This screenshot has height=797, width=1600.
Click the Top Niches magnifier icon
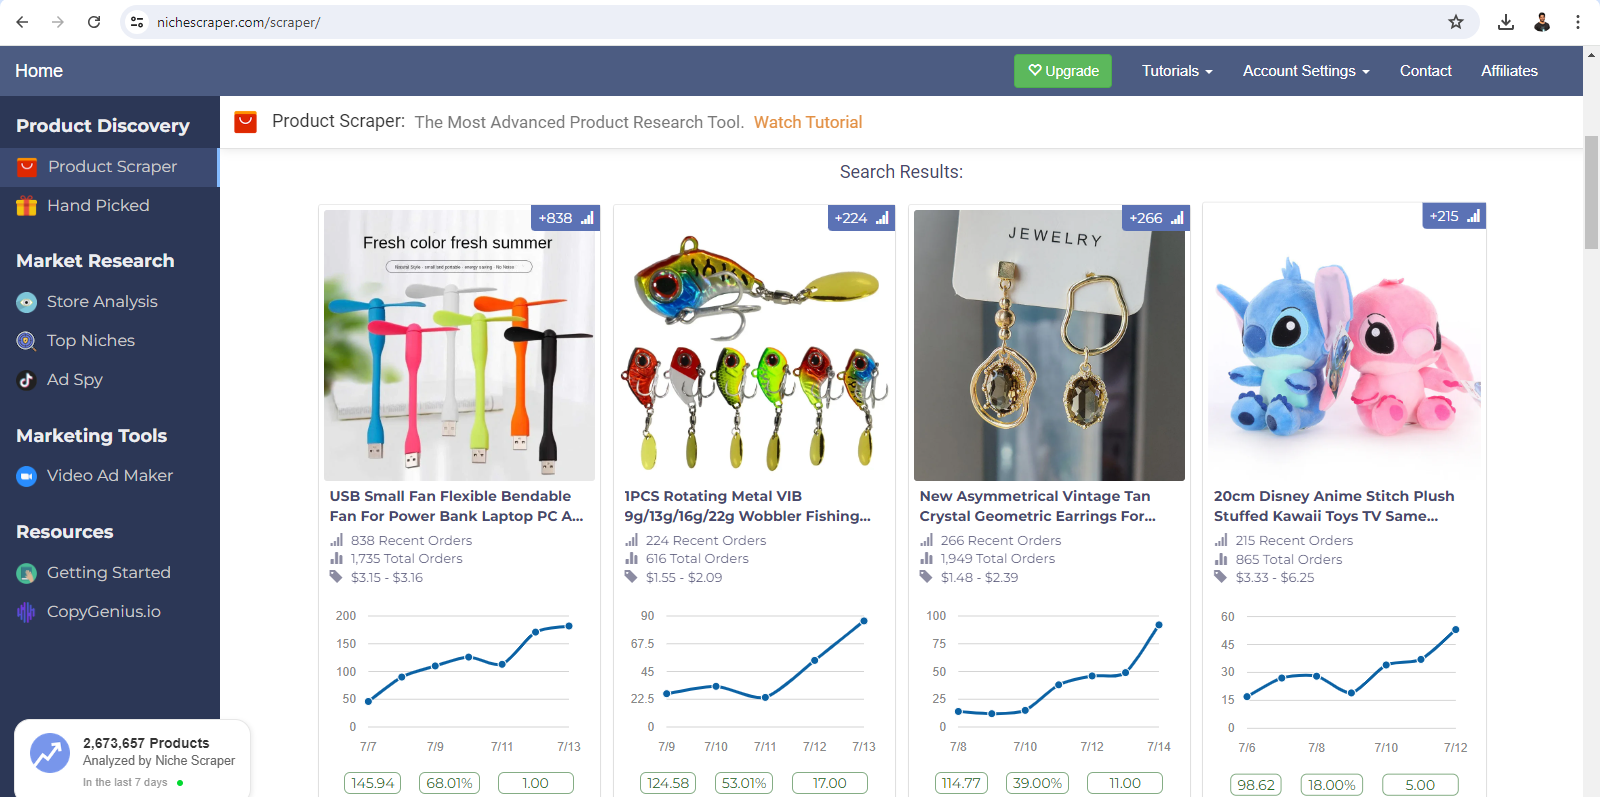[x=27, y=341]
